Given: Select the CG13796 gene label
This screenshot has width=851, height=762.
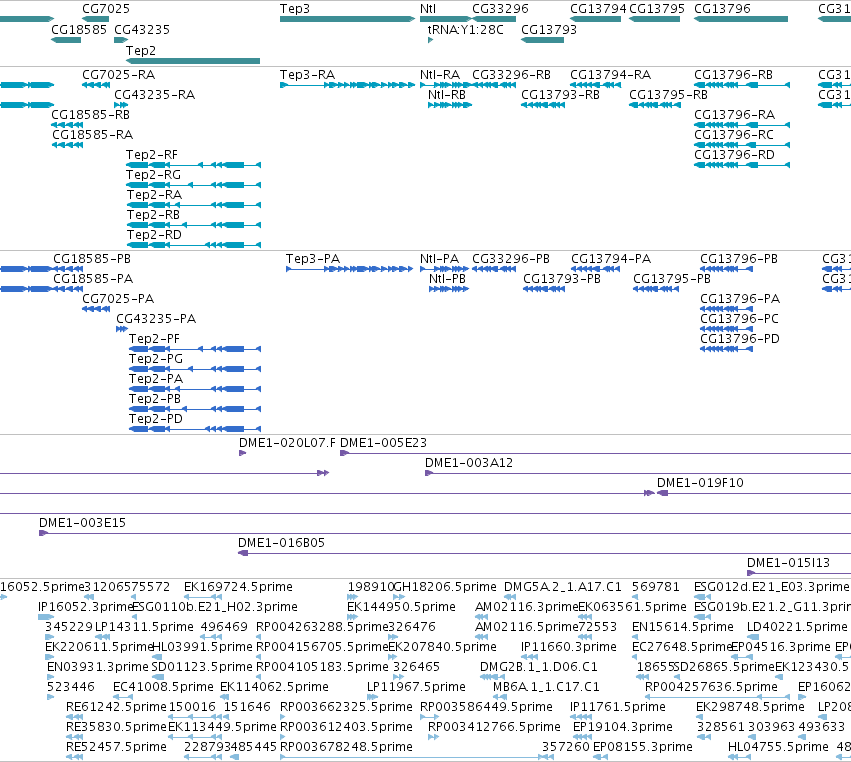Looking at the screenshot, I should (x=722, y=9).
